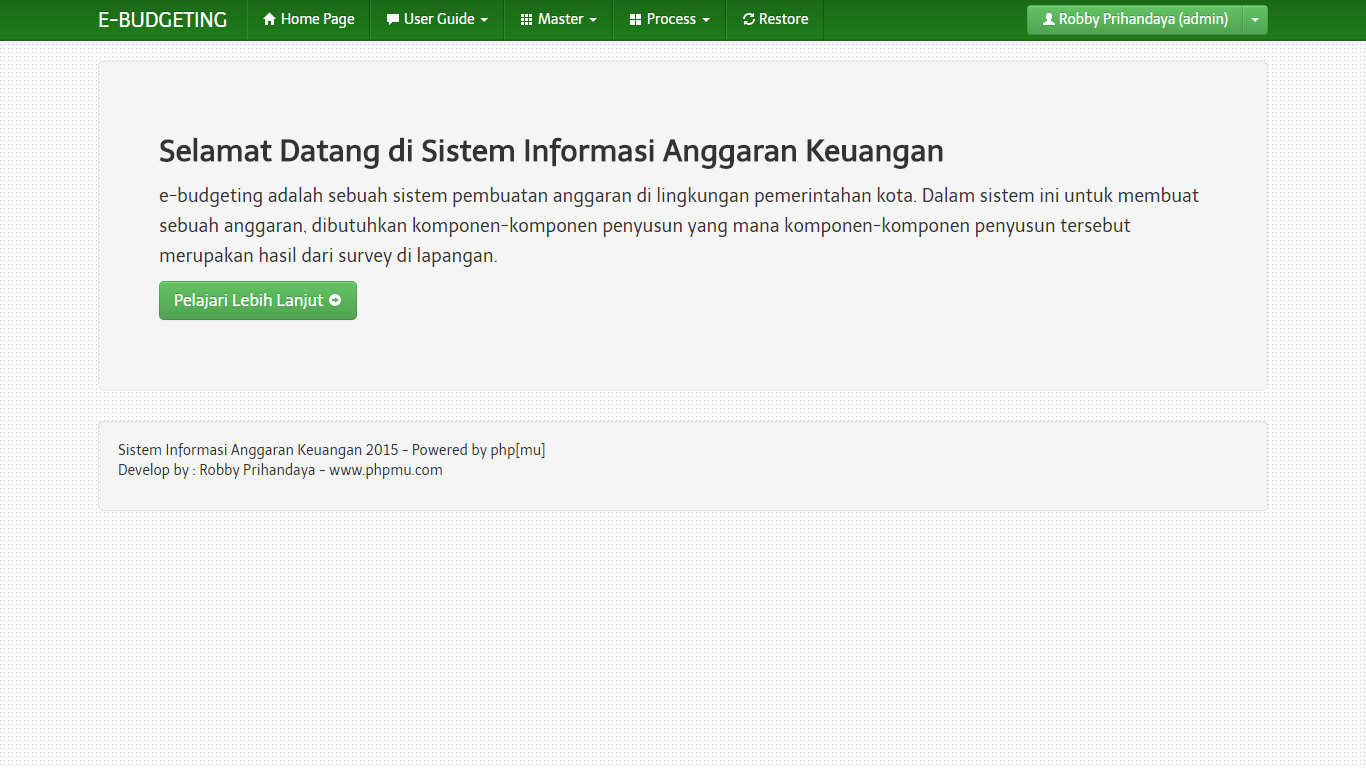Click the E-BUDGETING brand logo
Viewport: 1366px width, 768px height.
[162, 20]
